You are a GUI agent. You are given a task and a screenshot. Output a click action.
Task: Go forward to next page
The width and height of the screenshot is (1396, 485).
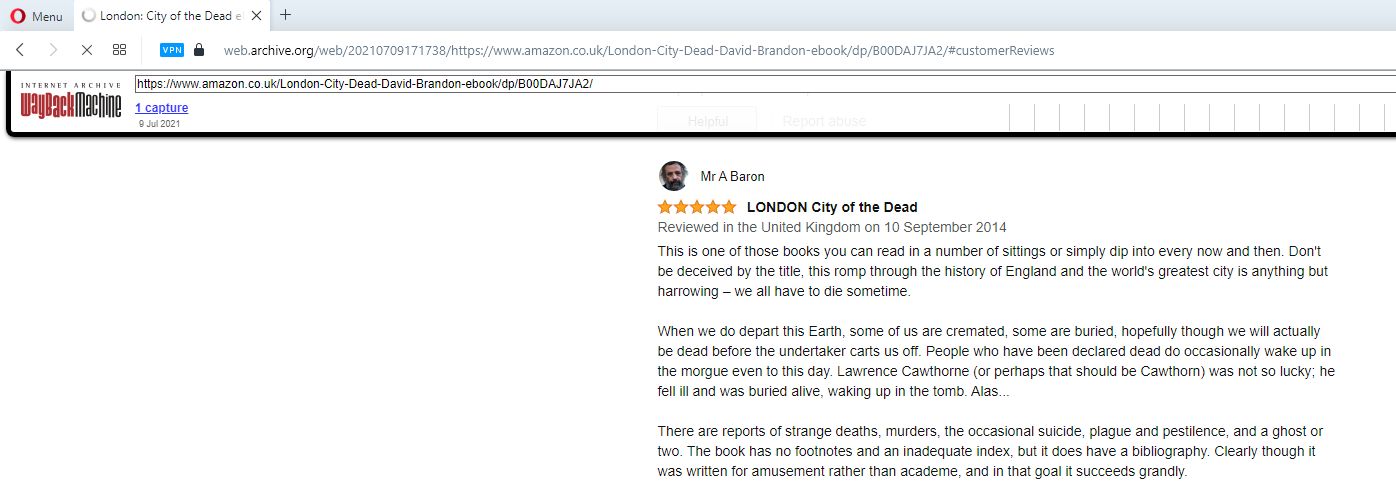tap(53, 50)
